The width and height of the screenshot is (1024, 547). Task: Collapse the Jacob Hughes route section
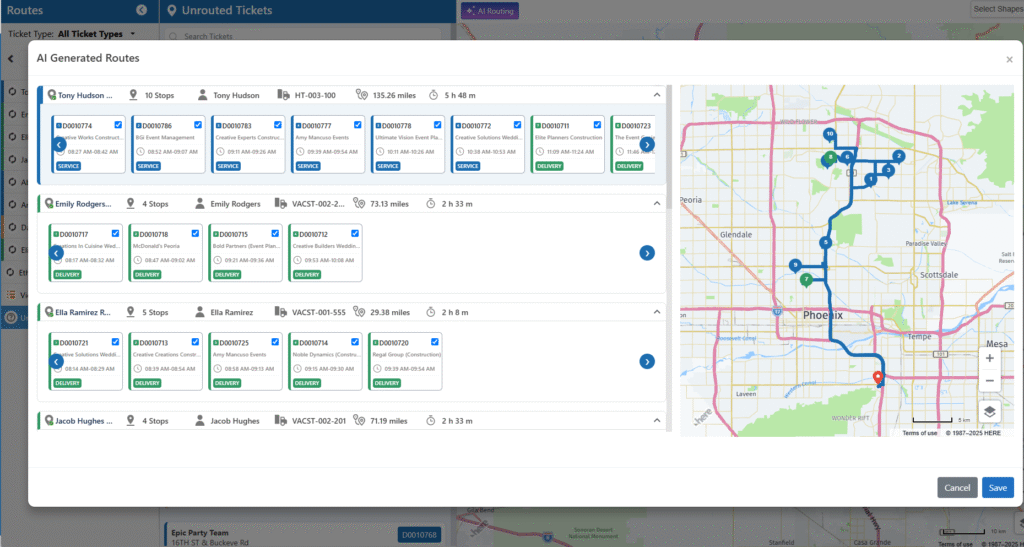point(656,421)
